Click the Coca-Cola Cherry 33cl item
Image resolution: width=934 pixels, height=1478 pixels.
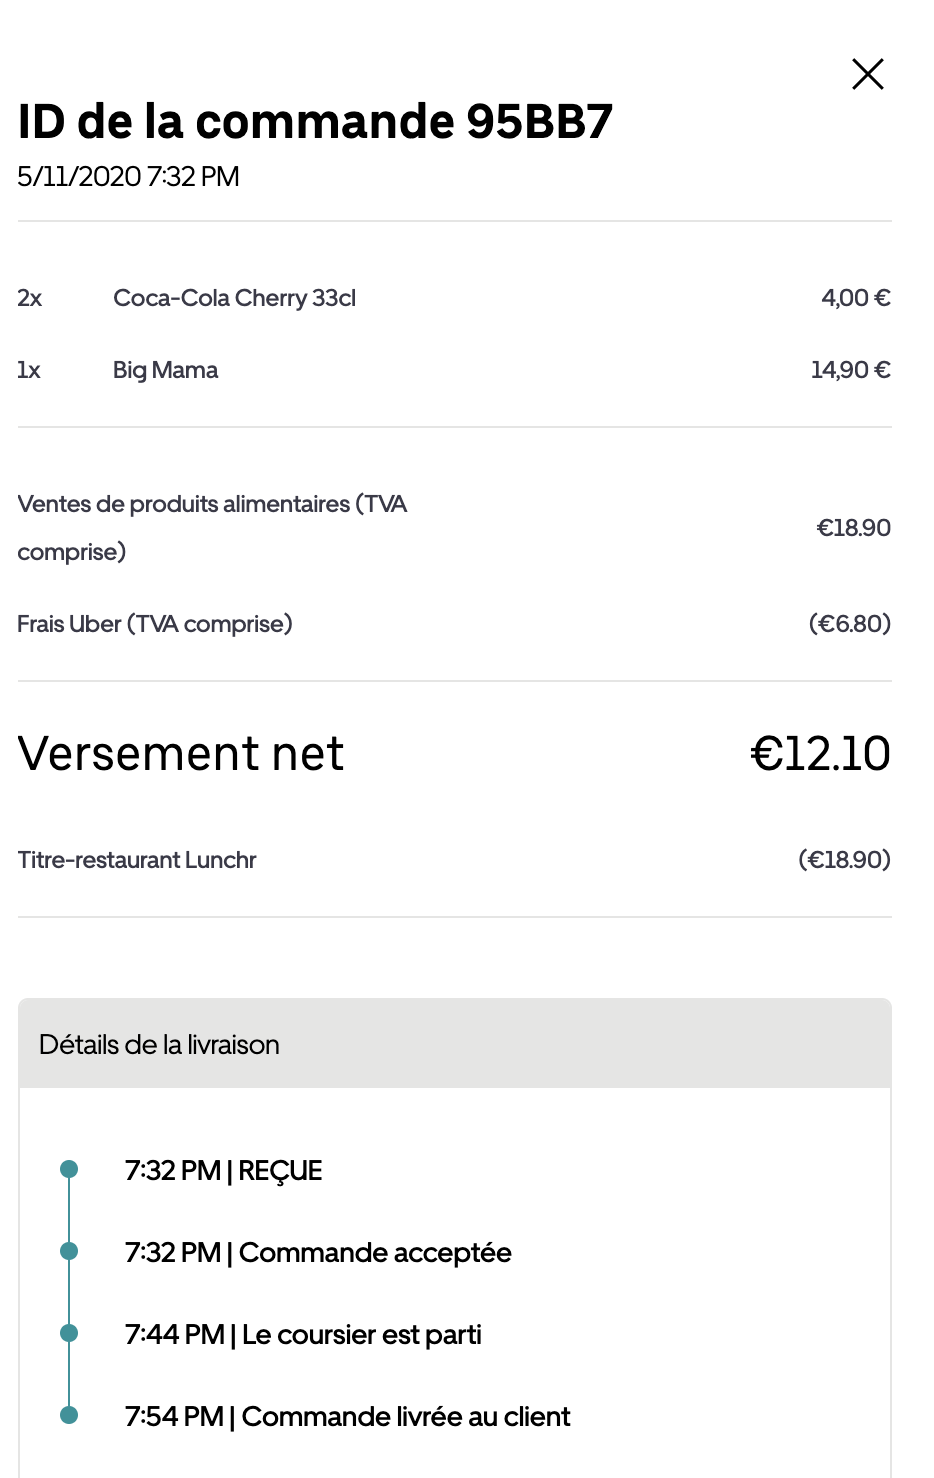234,298
